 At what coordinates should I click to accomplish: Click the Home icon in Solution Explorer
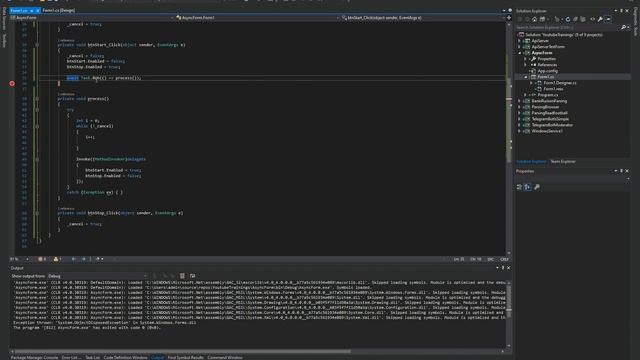[x=534, y=19]
